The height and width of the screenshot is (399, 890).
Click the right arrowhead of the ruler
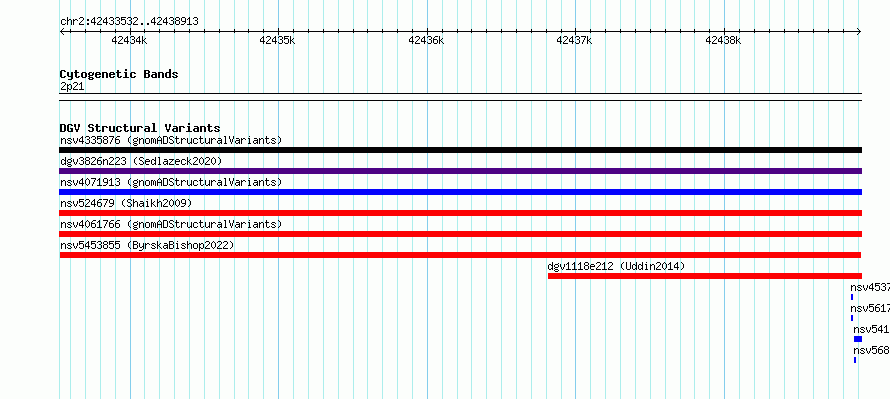[859, 32]
